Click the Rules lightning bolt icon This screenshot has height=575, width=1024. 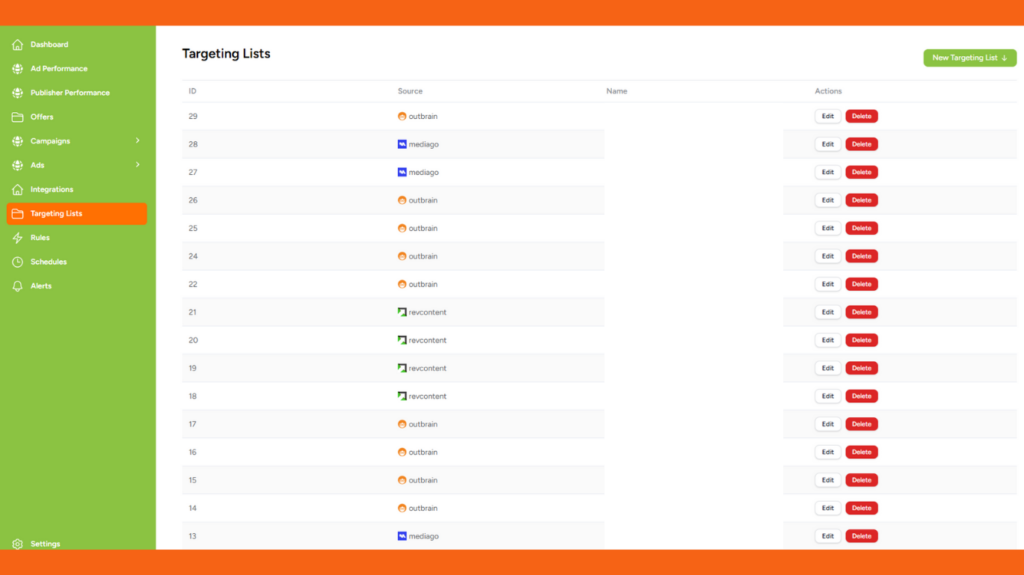tap(17, 238)
